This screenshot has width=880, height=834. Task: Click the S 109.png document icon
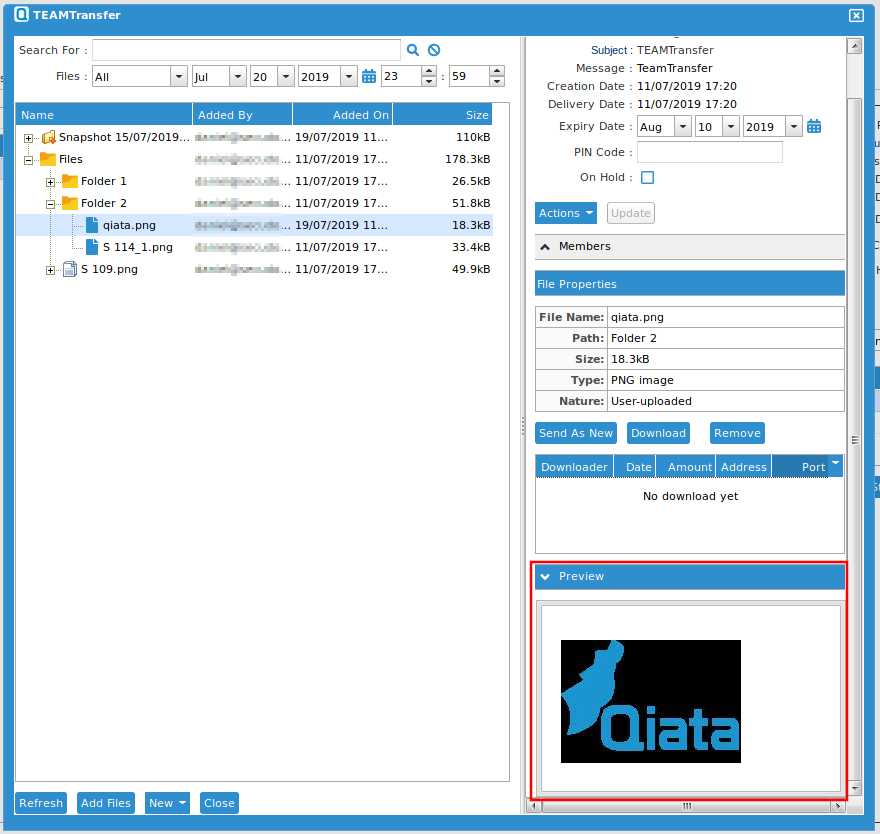pyautogui.click(x=68, y=268)
